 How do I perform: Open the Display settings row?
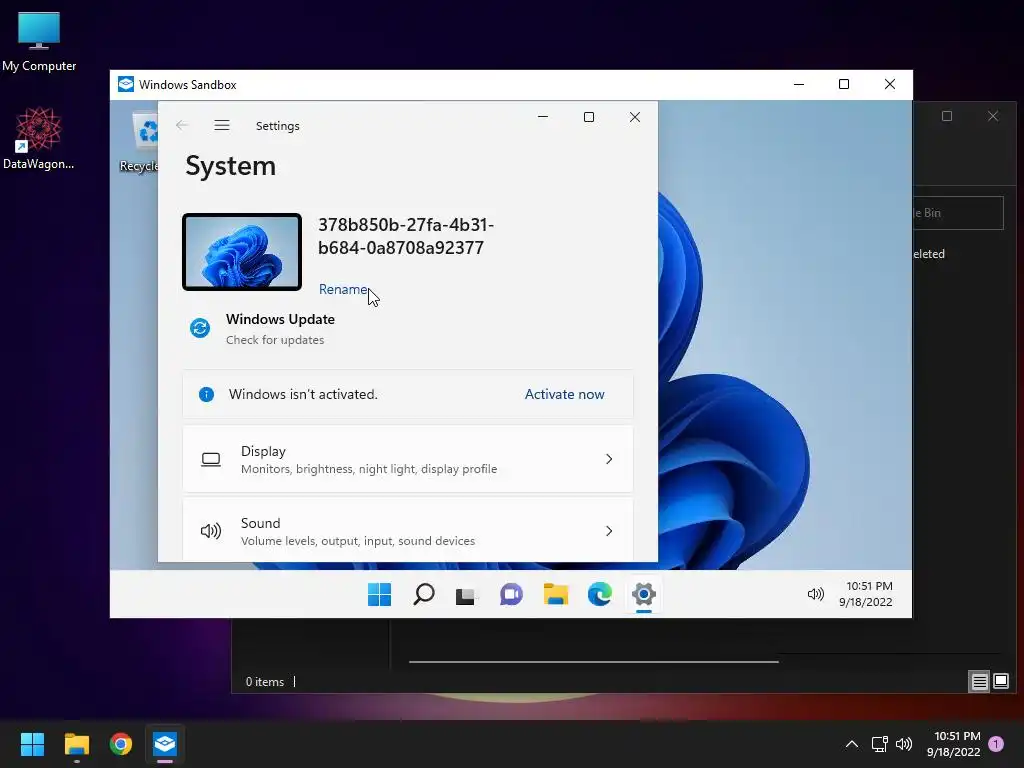click(408, 459)
